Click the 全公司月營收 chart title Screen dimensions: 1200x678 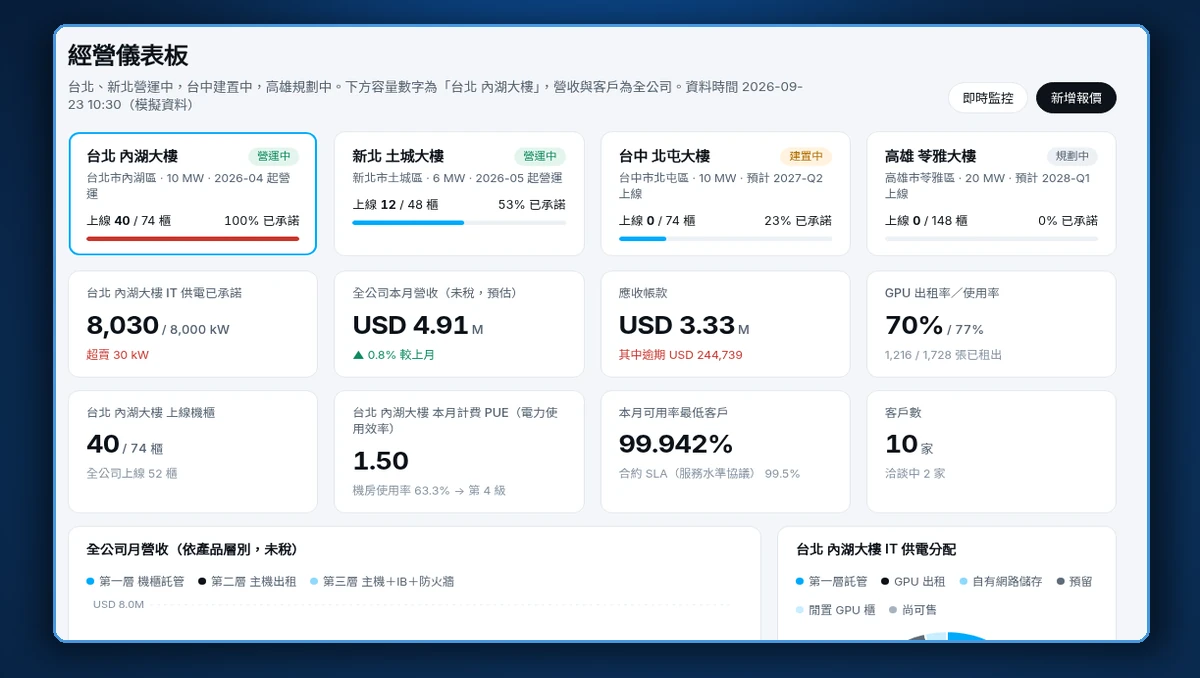[x=192, y=549]
